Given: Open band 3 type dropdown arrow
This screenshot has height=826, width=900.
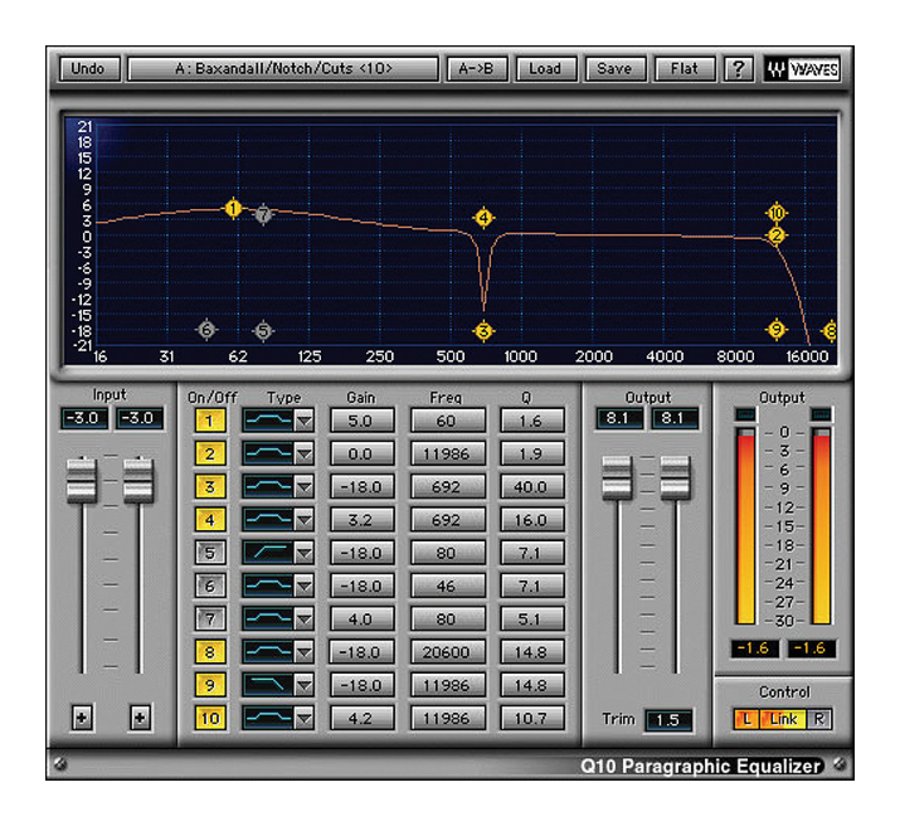Looking at the screenshot, I should (304, 487).
